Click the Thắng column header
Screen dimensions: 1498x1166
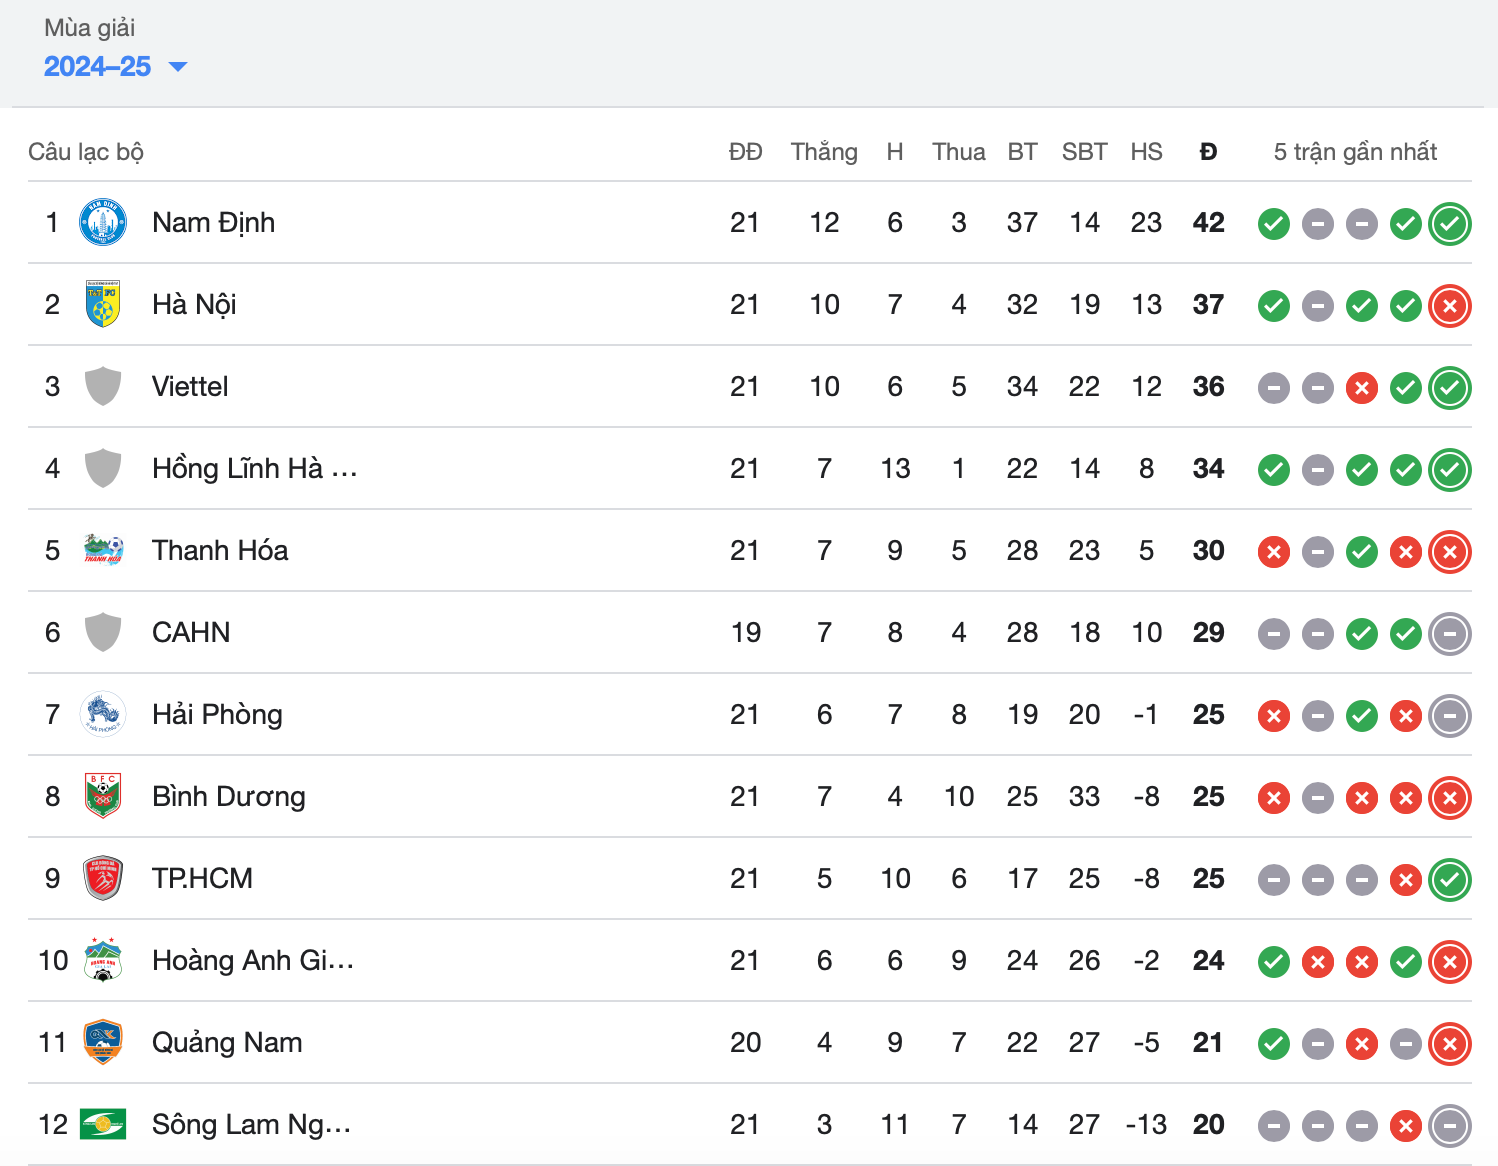824,152
